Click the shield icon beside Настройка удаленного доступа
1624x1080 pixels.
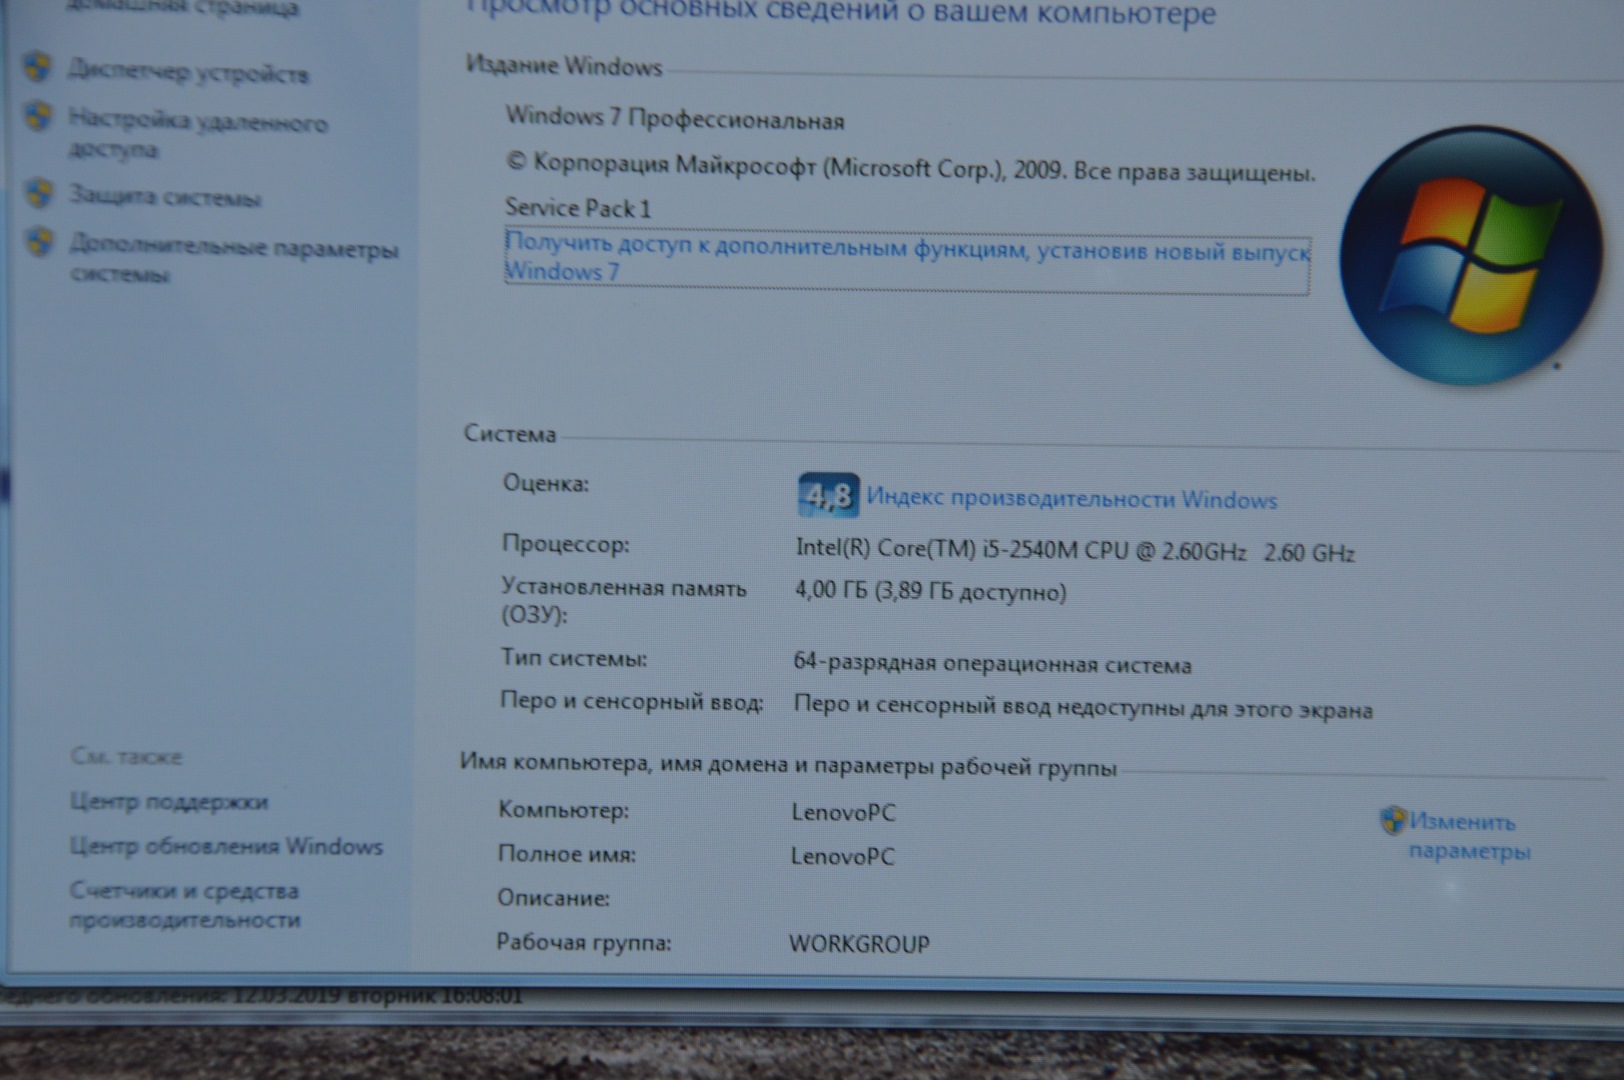(x=39, y=116)
